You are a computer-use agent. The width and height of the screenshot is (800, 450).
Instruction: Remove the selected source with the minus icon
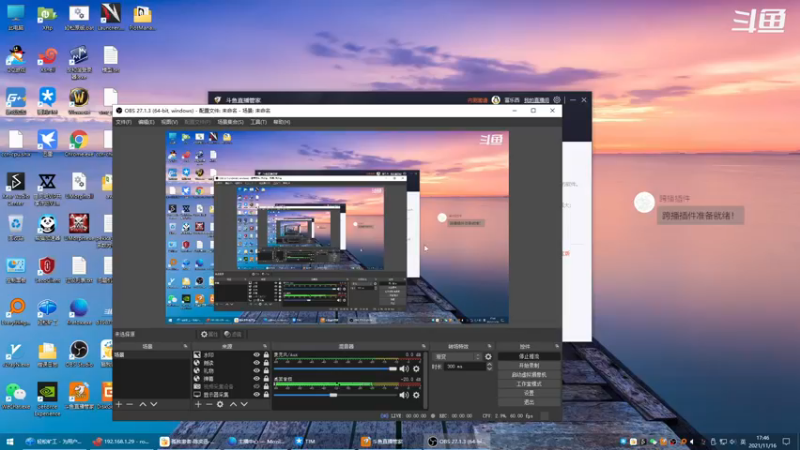point(209,404)
